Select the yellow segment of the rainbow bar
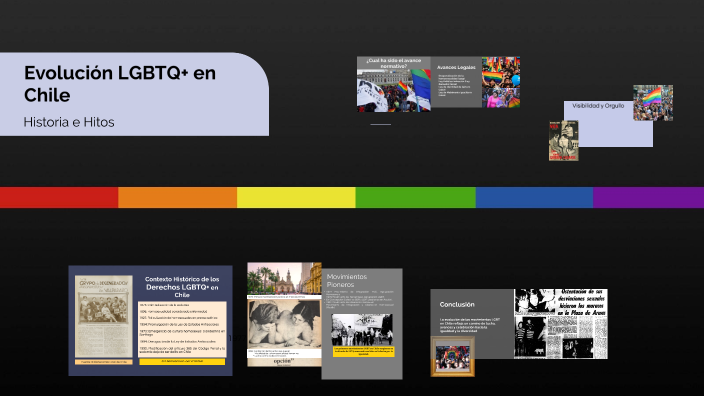Screen dimensions: 704x396 (x=296, y=198)
